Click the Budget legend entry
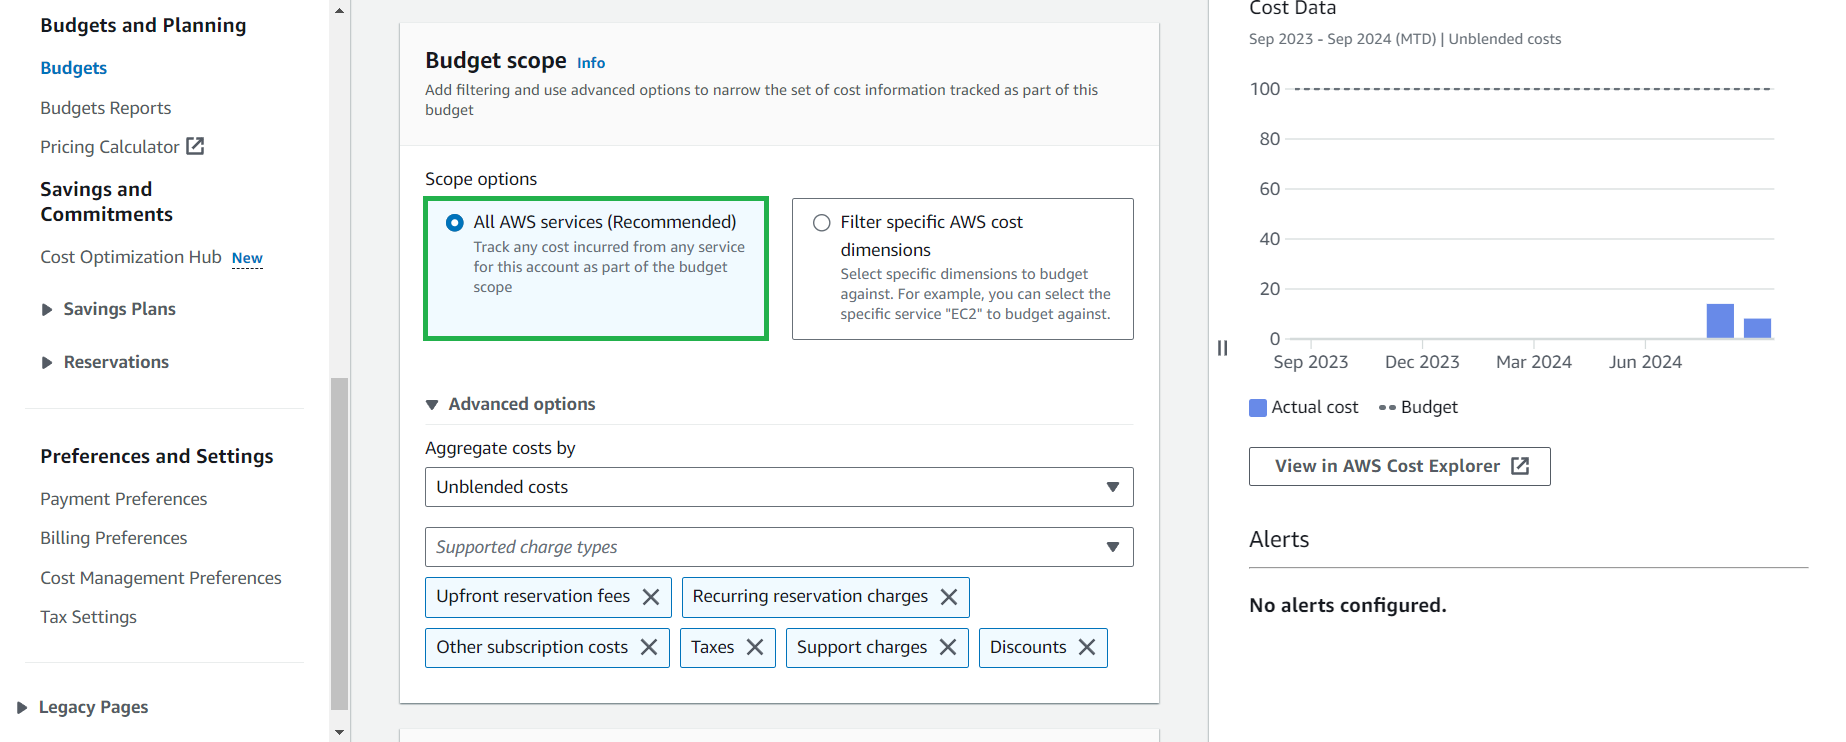Image resolution: width=1846 pixels, height=742 pixels. point(1418,407)
